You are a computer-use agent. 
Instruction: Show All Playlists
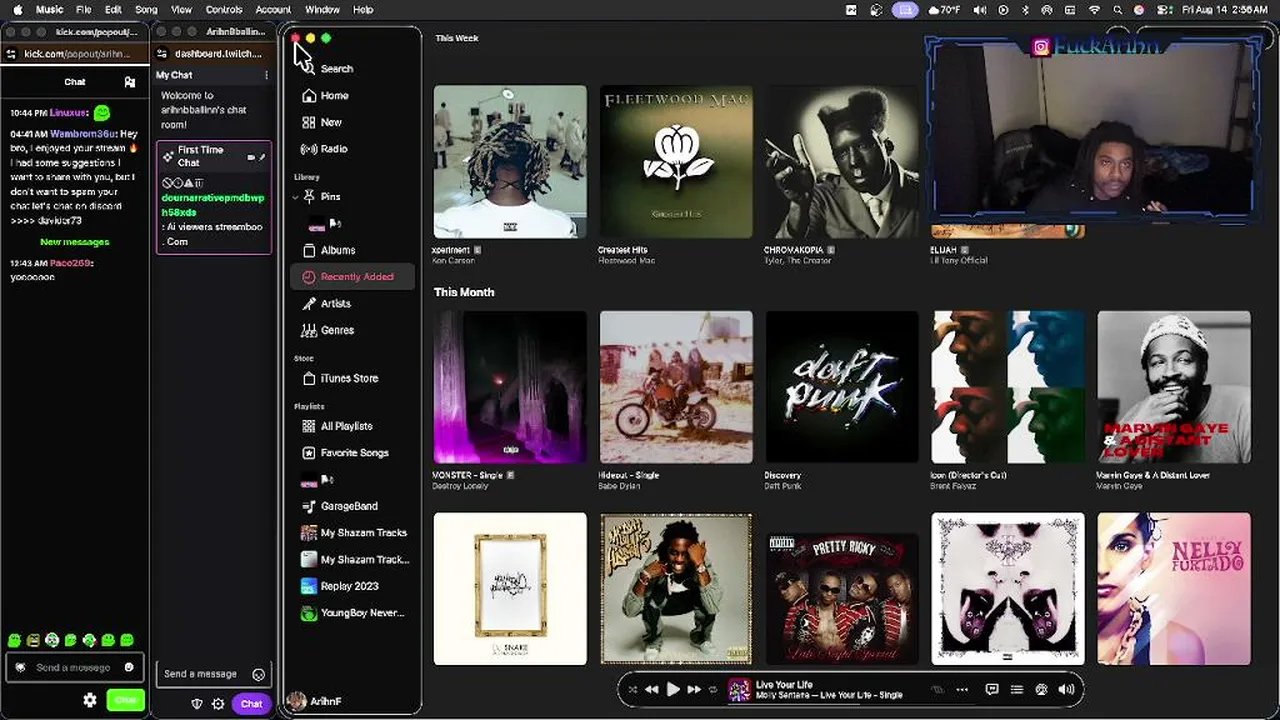click(353, 426)
